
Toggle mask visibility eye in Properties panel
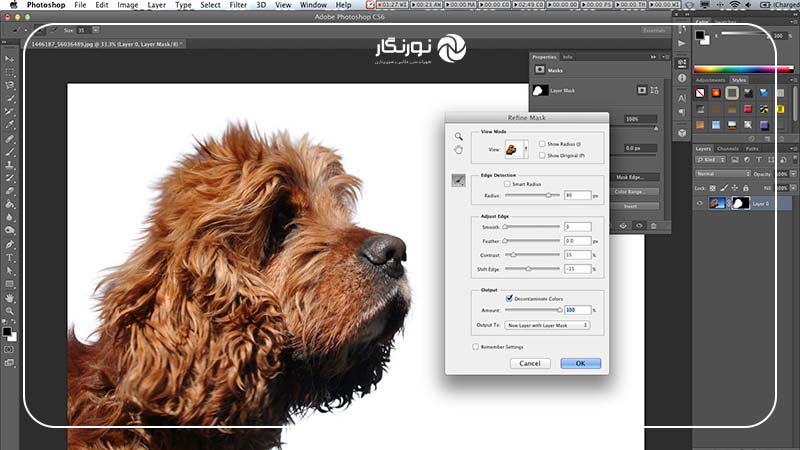[x=639, y=226]
